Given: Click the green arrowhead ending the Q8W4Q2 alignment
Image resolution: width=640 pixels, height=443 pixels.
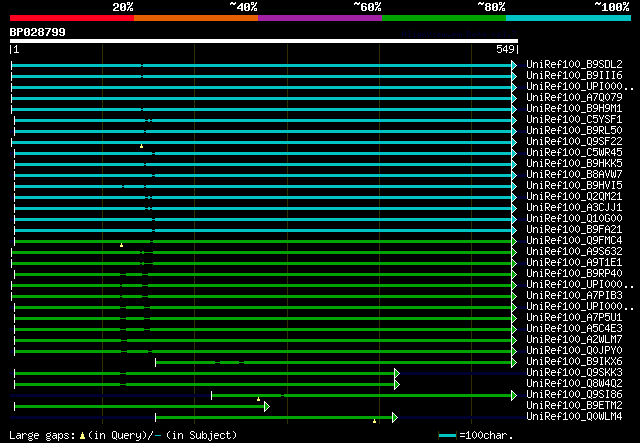Looking at the screenshot, I should coord(397,384).
